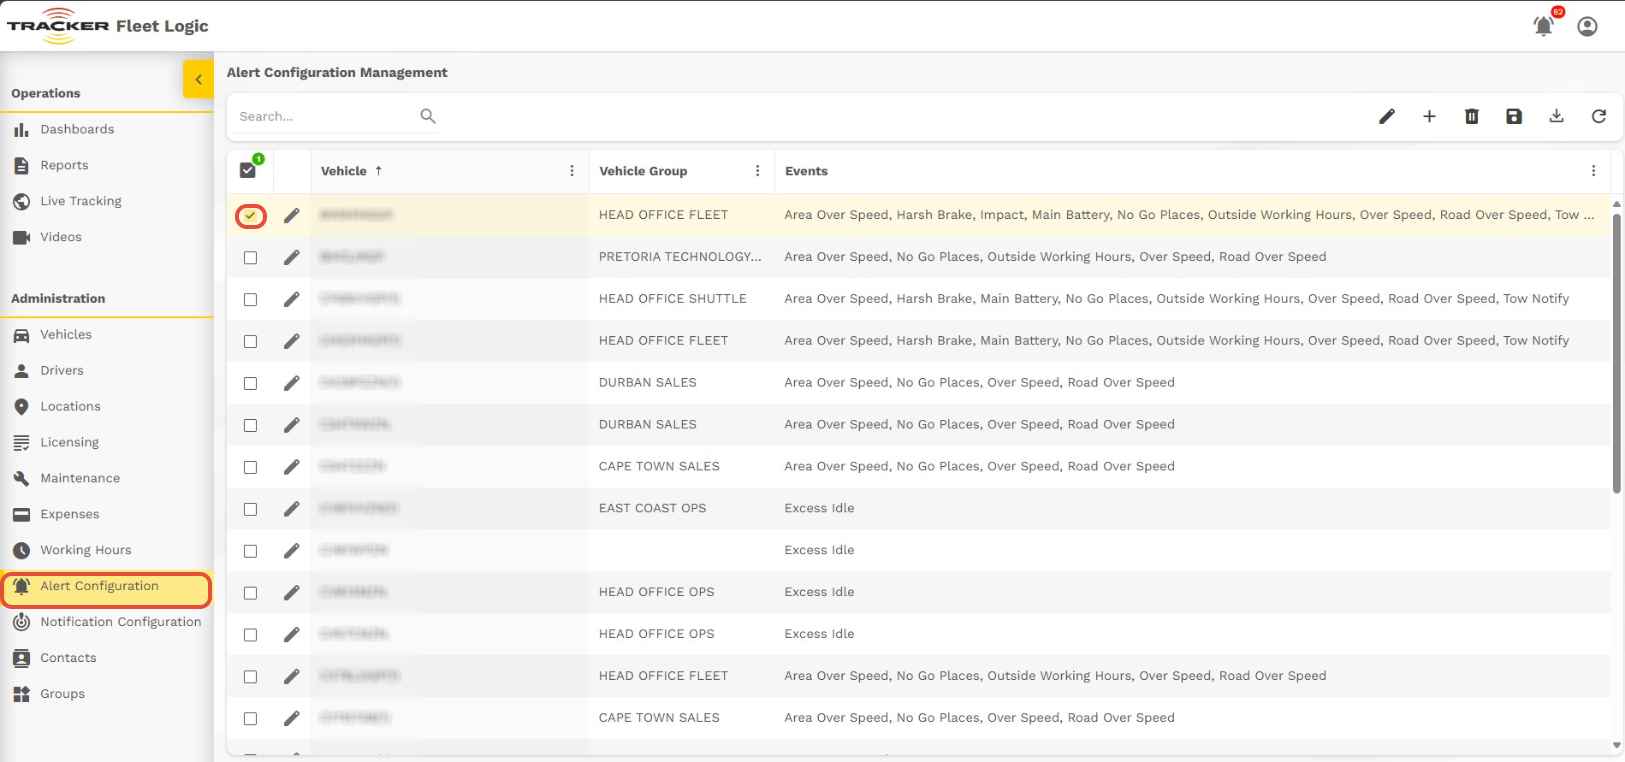
Task: Click the Reports document icon in sidebar
Action: click(x=21, y=166)
